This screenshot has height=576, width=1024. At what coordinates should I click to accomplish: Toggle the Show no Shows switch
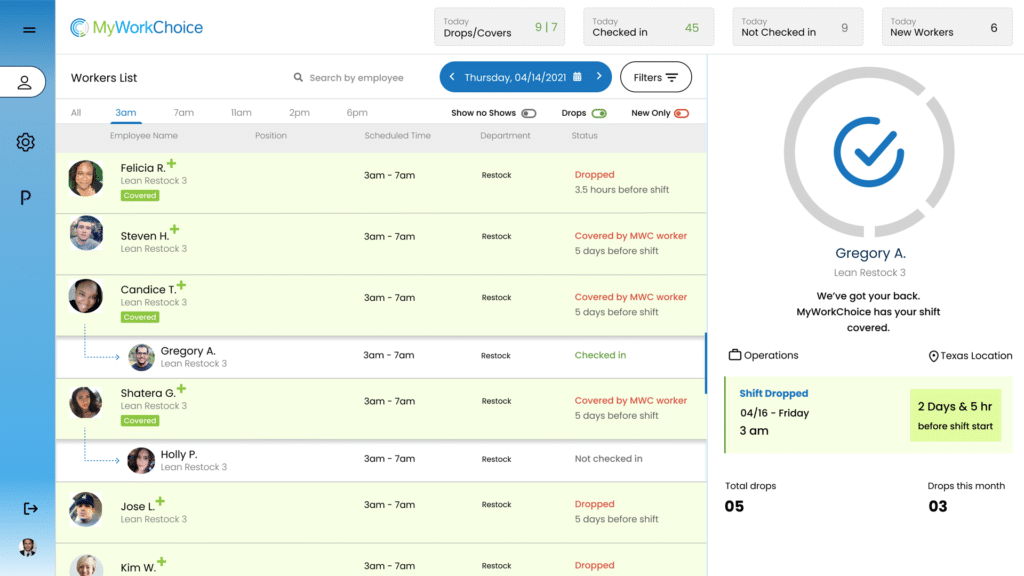point(529,114)
